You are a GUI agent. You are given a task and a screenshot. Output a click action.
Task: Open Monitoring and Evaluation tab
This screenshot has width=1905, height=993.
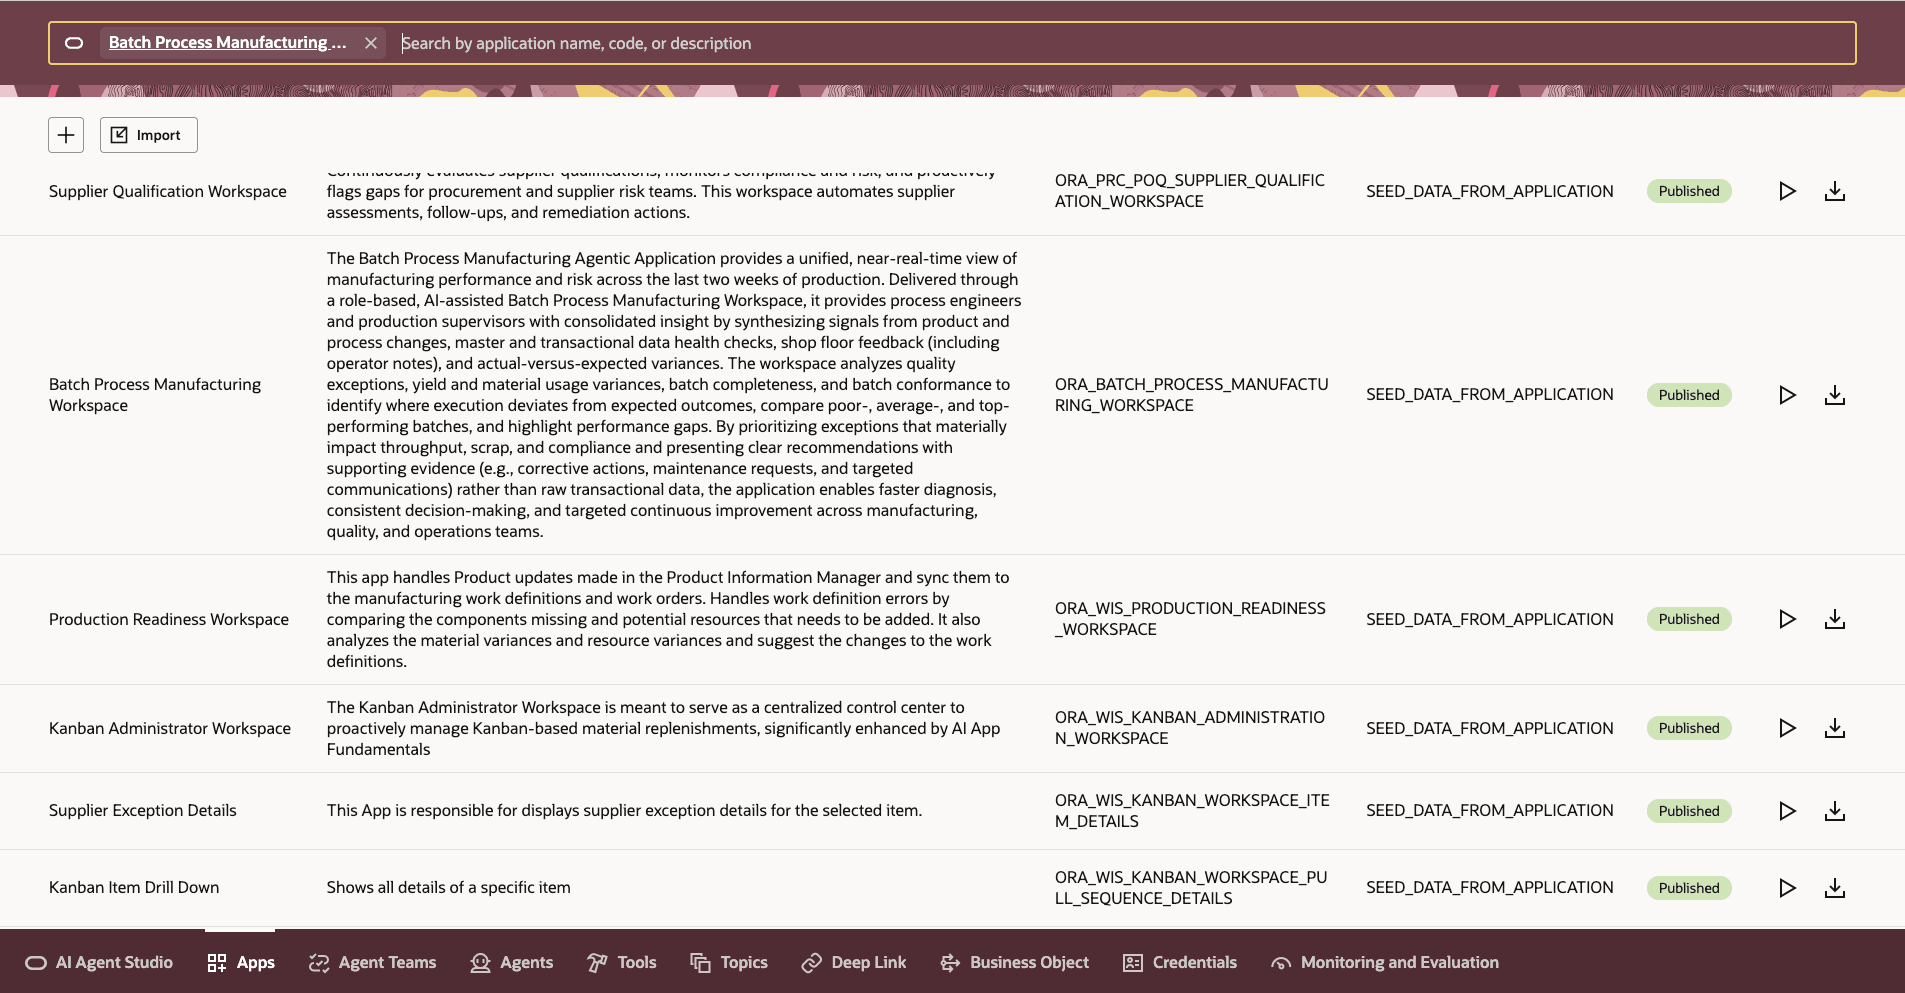click(1385, 962)
